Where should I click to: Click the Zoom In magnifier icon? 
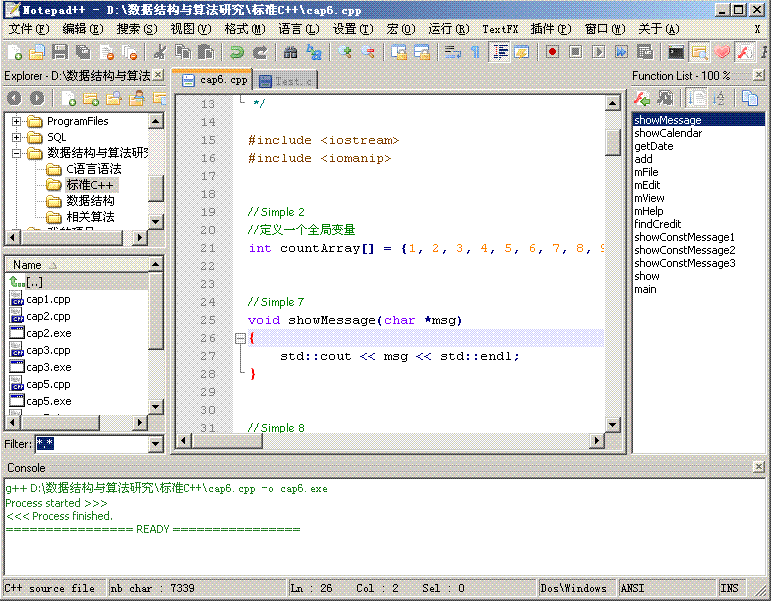[x=345, y=52]
